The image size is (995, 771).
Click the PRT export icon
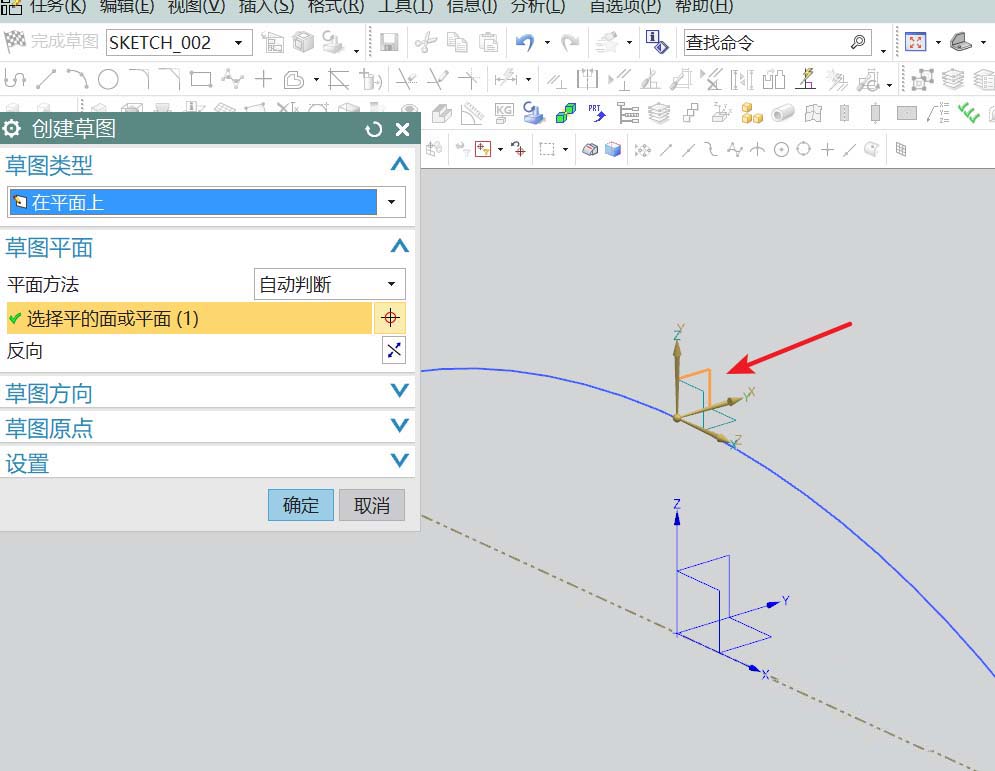[x=596, y=114]
